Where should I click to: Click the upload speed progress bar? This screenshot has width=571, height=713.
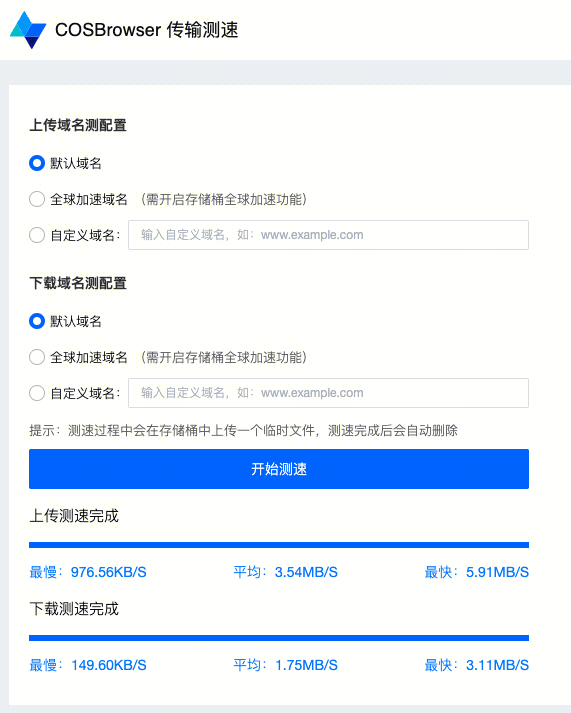[x=279, y=545]
